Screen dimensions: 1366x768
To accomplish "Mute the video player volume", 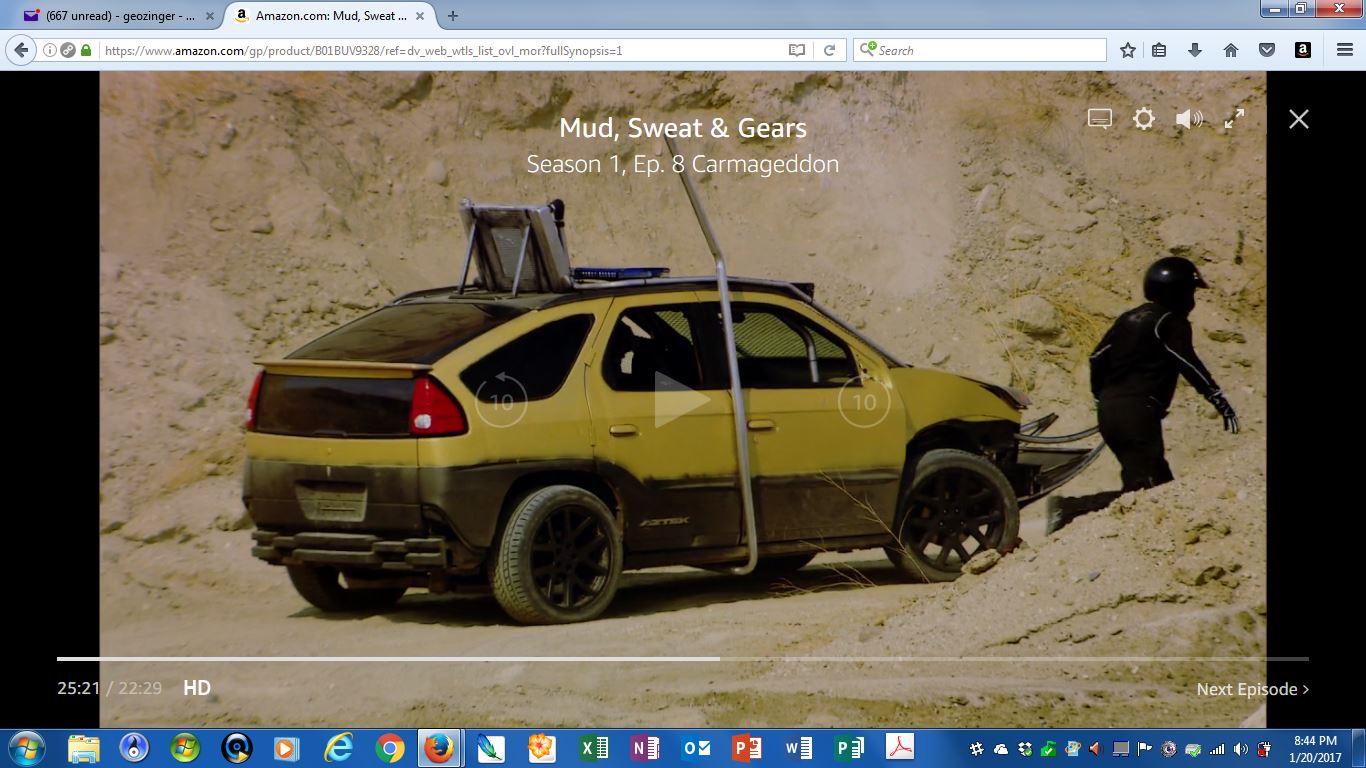I will coord(1189,119).
